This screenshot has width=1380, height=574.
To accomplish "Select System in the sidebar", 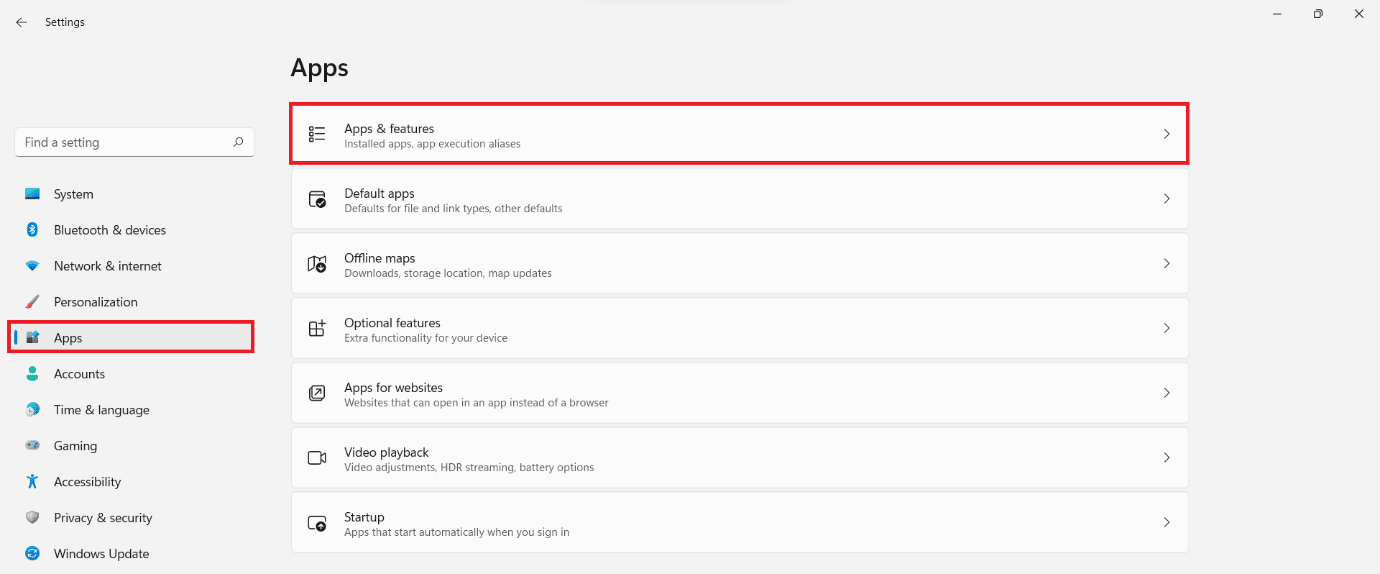I will (x=73, y=194).
